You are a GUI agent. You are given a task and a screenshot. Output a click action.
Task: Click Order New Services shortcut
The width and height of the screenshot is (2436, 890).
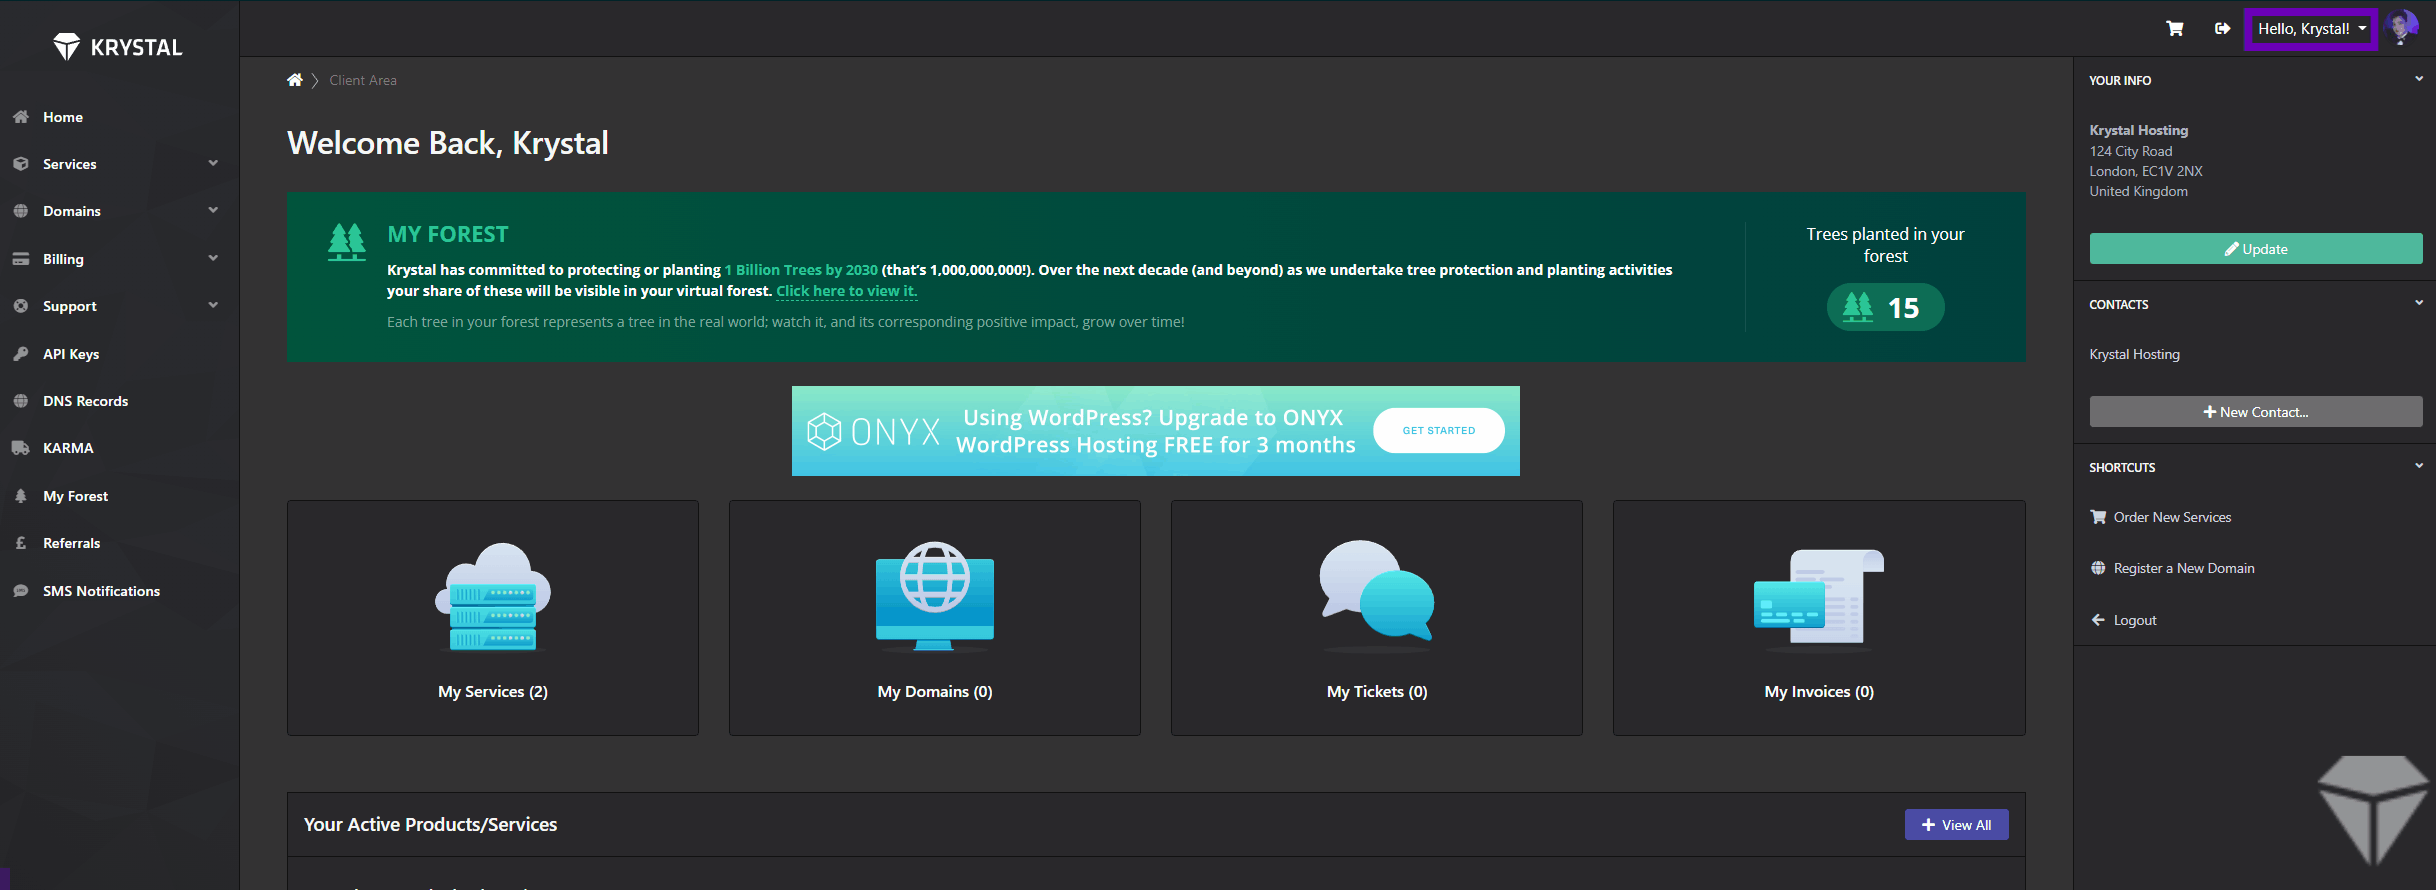[x=2172, y=517]
